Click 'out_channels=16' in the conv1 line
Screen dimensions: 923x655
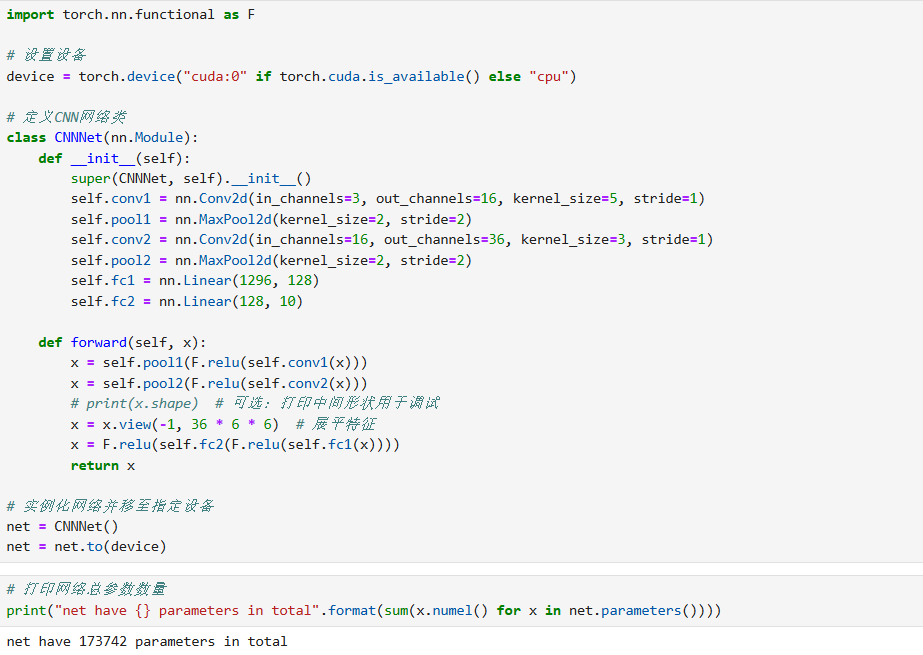(x=436, y=199)
